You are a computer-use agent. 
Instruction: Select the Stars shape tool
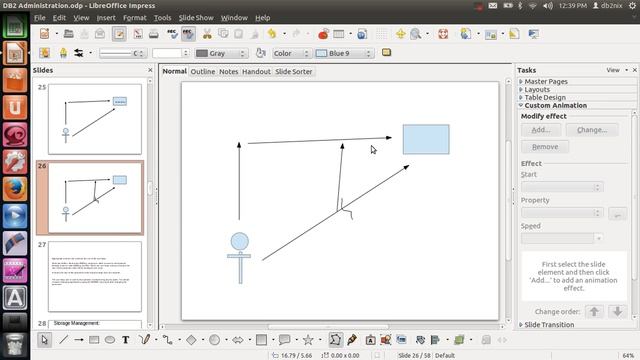[308, 340]
